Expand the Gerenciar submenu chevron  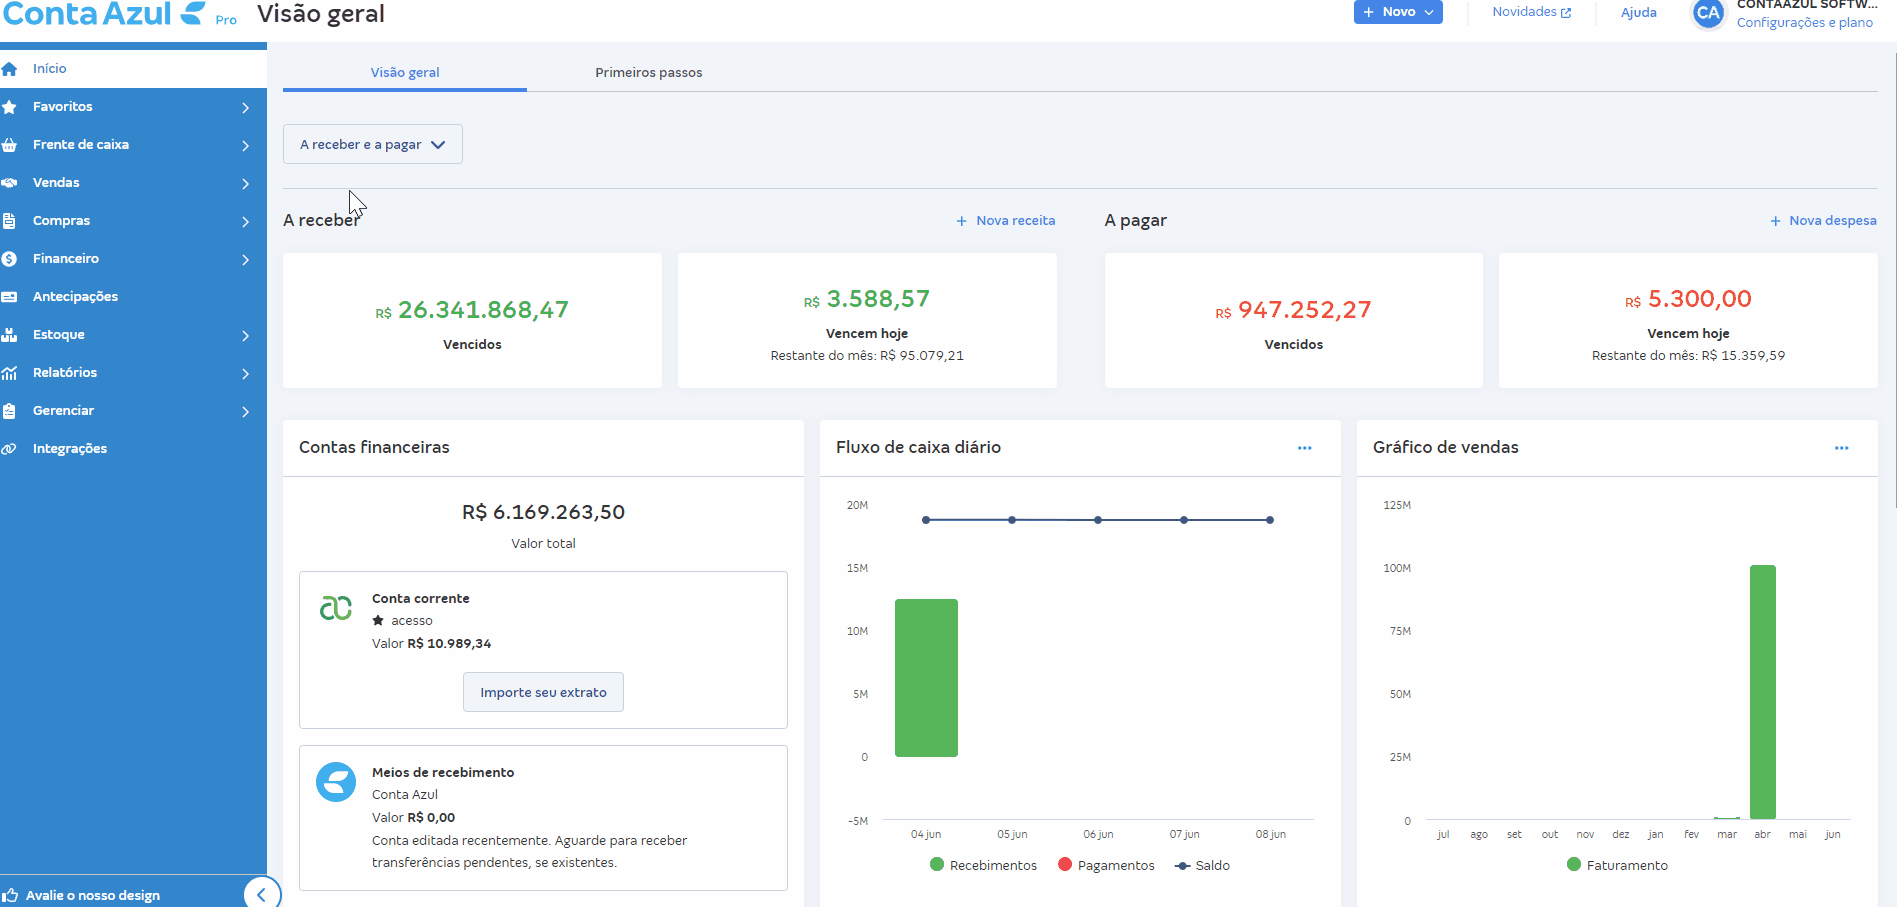pyautogui.click(x=245, y=411)
